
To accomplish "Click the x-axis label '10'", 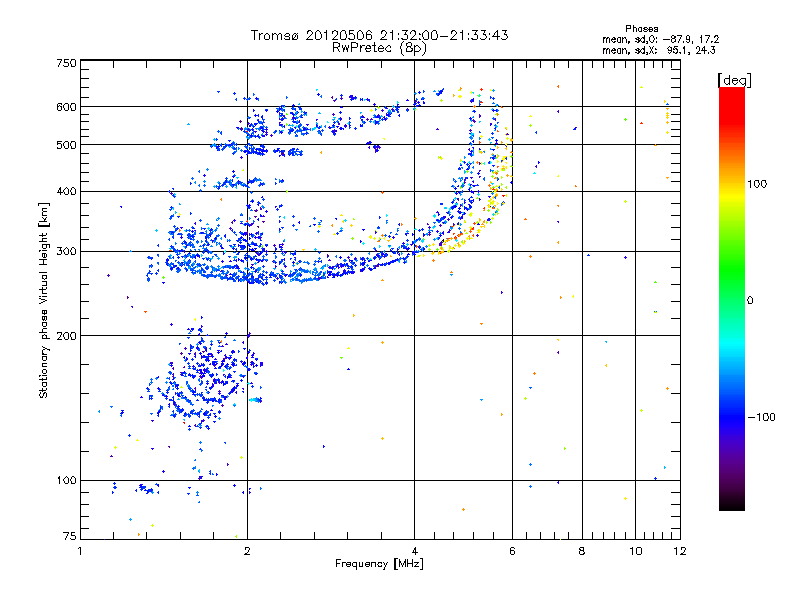I will pyautogui.click(x=636, y=551).
